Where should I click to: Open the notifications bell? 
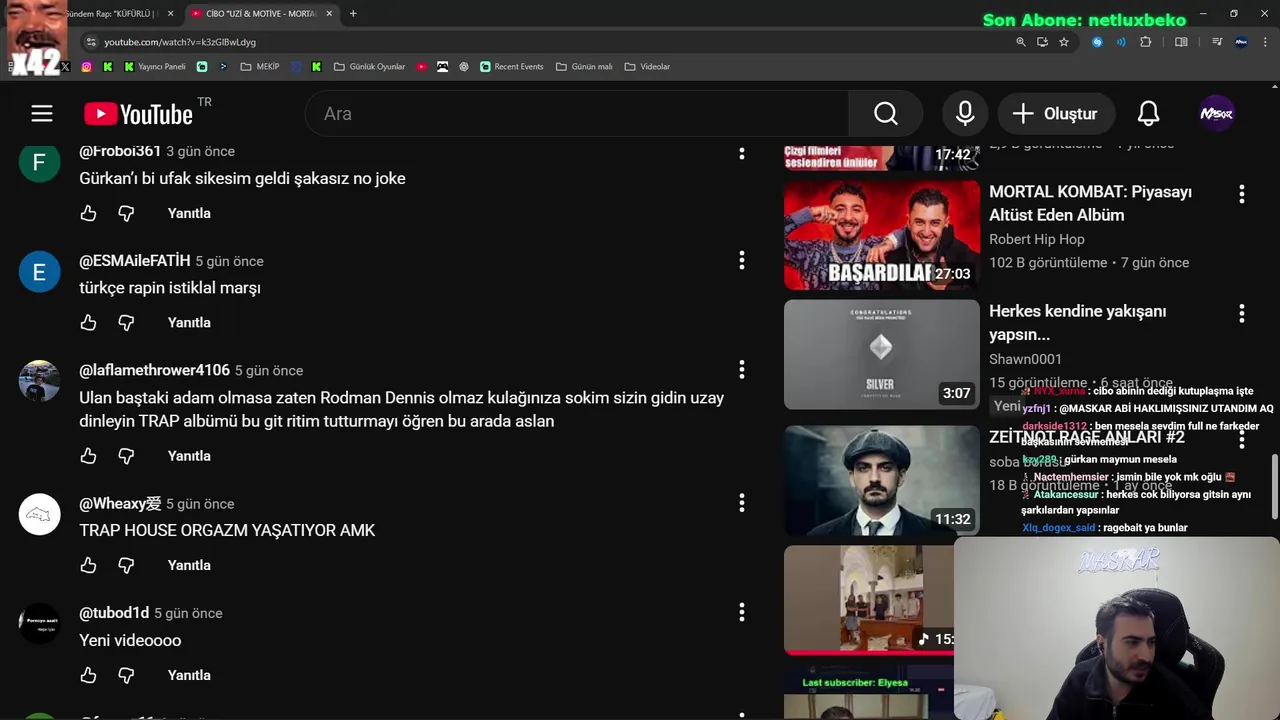click(1148, 114)
